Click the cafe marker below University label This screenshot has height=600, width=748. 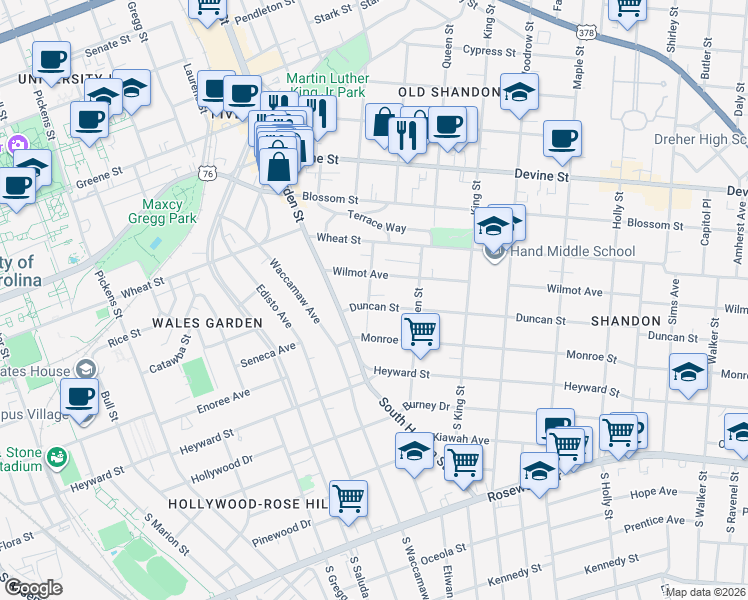pyautogui.click(x=89, y=121)
